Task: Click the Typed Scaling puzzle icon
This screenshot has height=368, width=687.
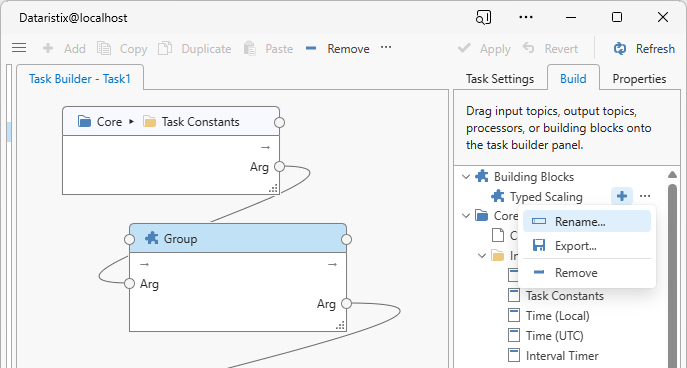Action: pos(498,196)
